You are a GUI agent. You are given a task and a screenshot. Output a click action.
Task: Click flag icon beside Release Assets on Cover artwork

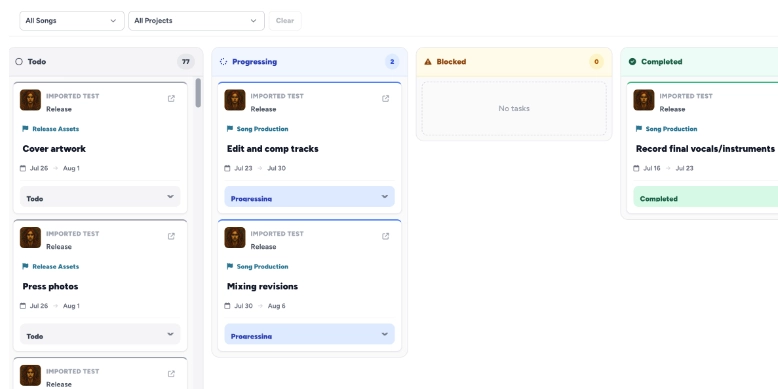pos(25,129)
